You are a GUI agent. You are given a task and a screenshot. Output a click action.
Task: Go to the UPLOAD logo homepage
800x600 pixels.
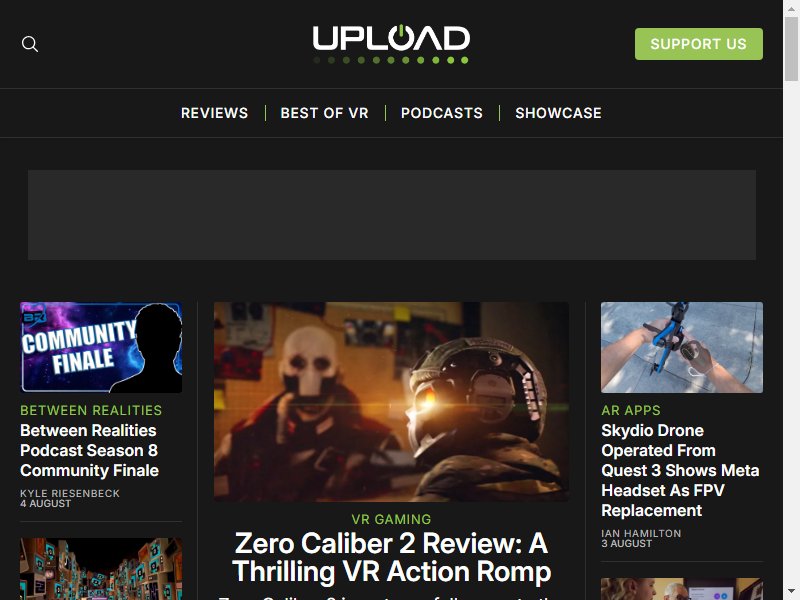[x=391, y=44]
